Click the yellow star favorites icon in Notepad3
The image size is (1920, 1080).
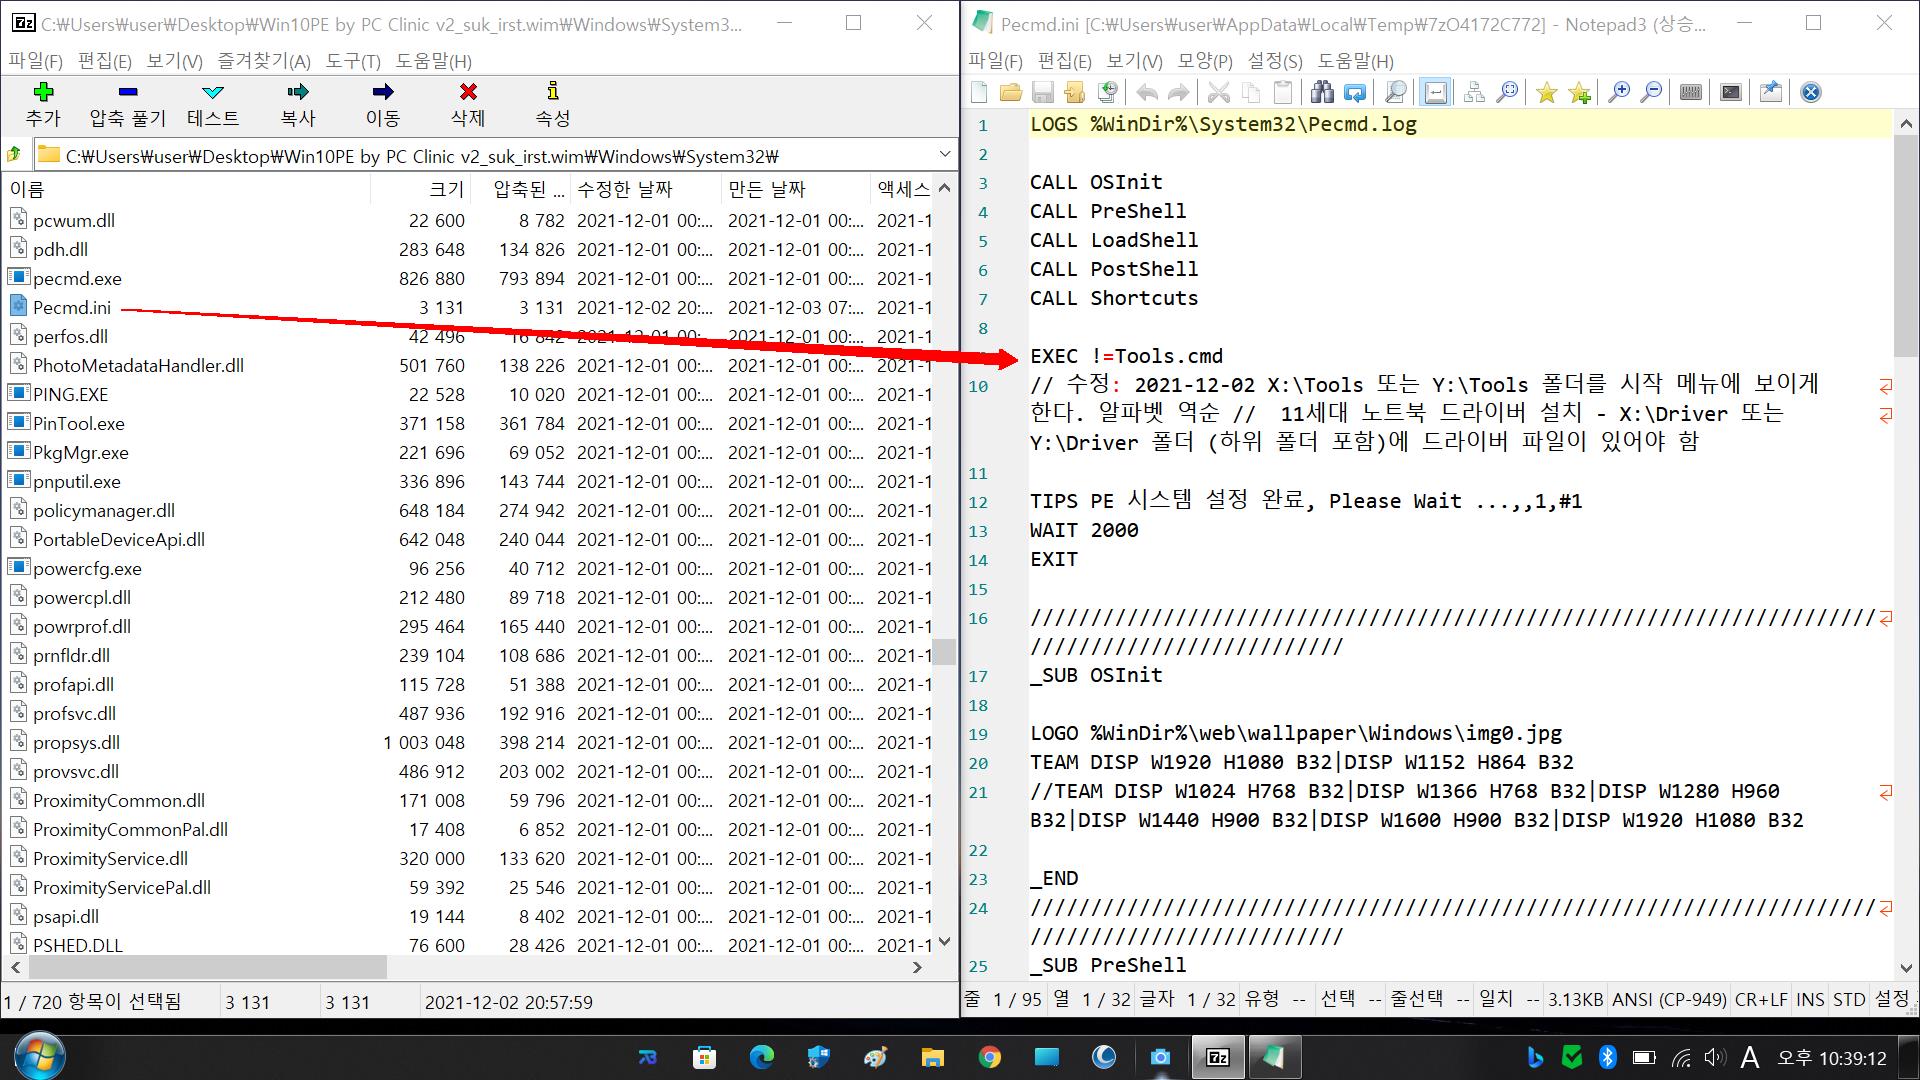click(1547, 93)
